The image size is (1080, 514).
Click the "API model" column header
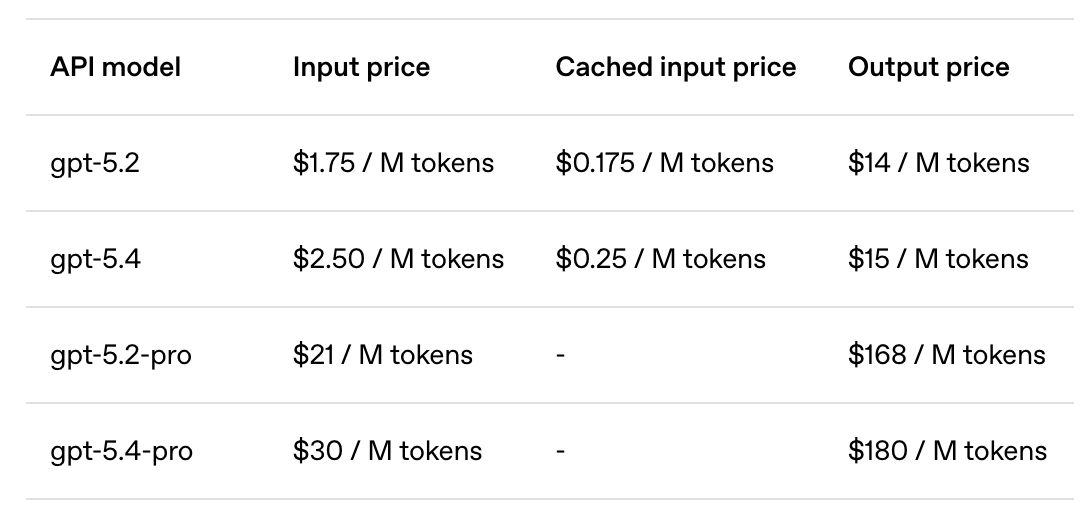[116, 67]
